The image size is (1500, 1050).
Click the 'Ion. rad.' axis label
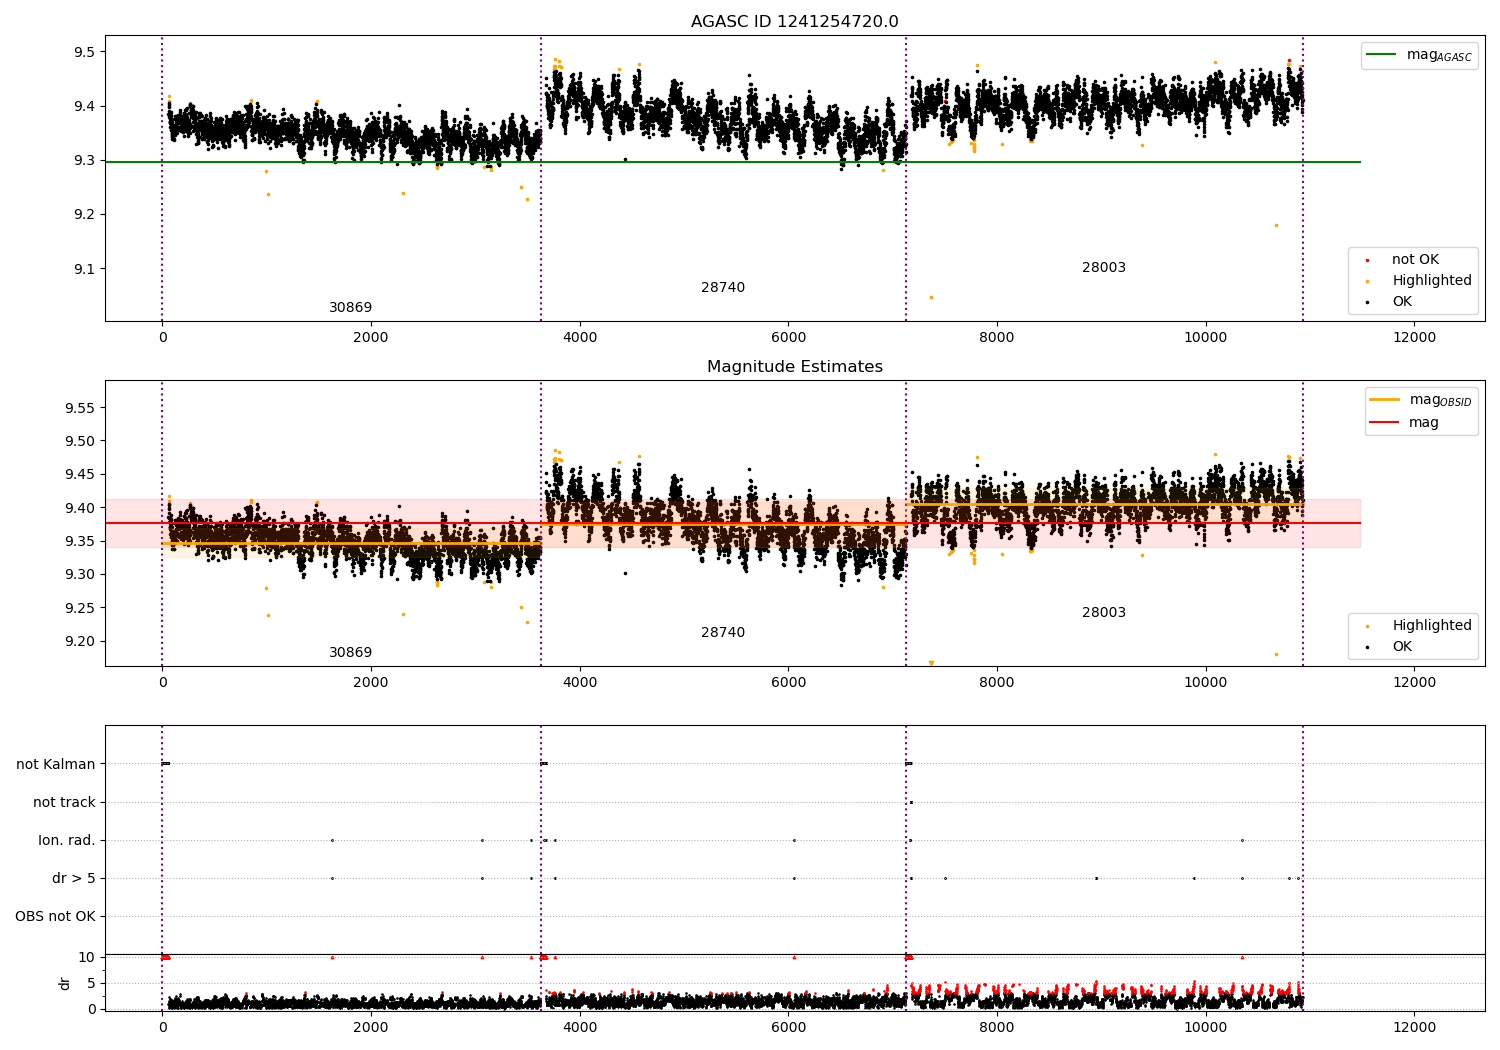point(67,840)
